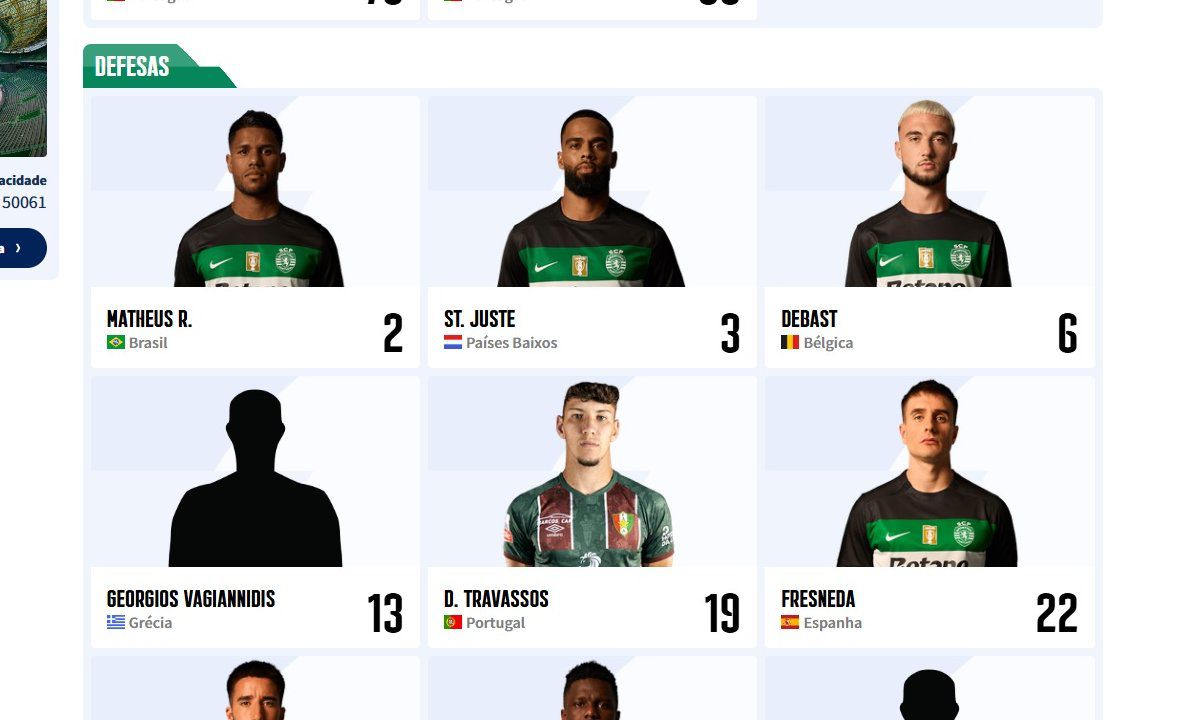
Task: Open the MATHEUS R. name link
Action: tap(150, 318)
